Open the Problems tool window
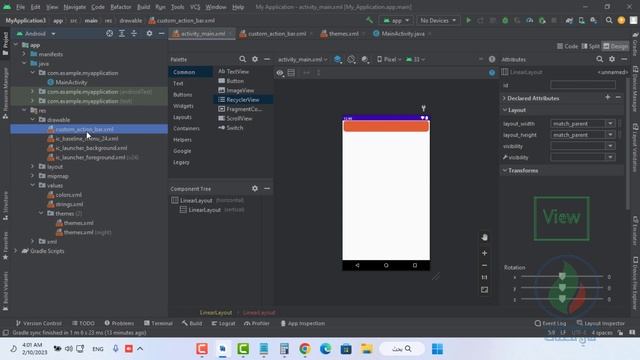This screenshot has height=360, width=640. 119,323
